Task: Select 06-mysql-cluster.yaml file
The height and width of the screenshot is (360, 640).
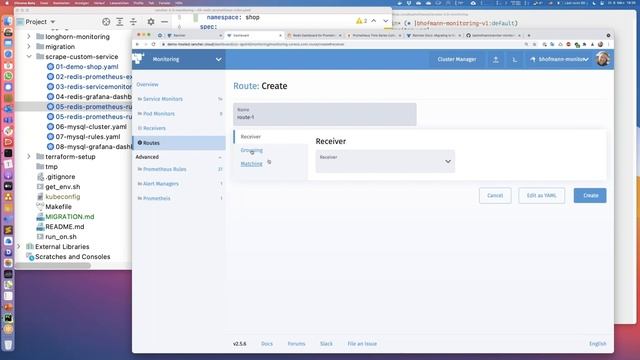Action: point(87,127)
